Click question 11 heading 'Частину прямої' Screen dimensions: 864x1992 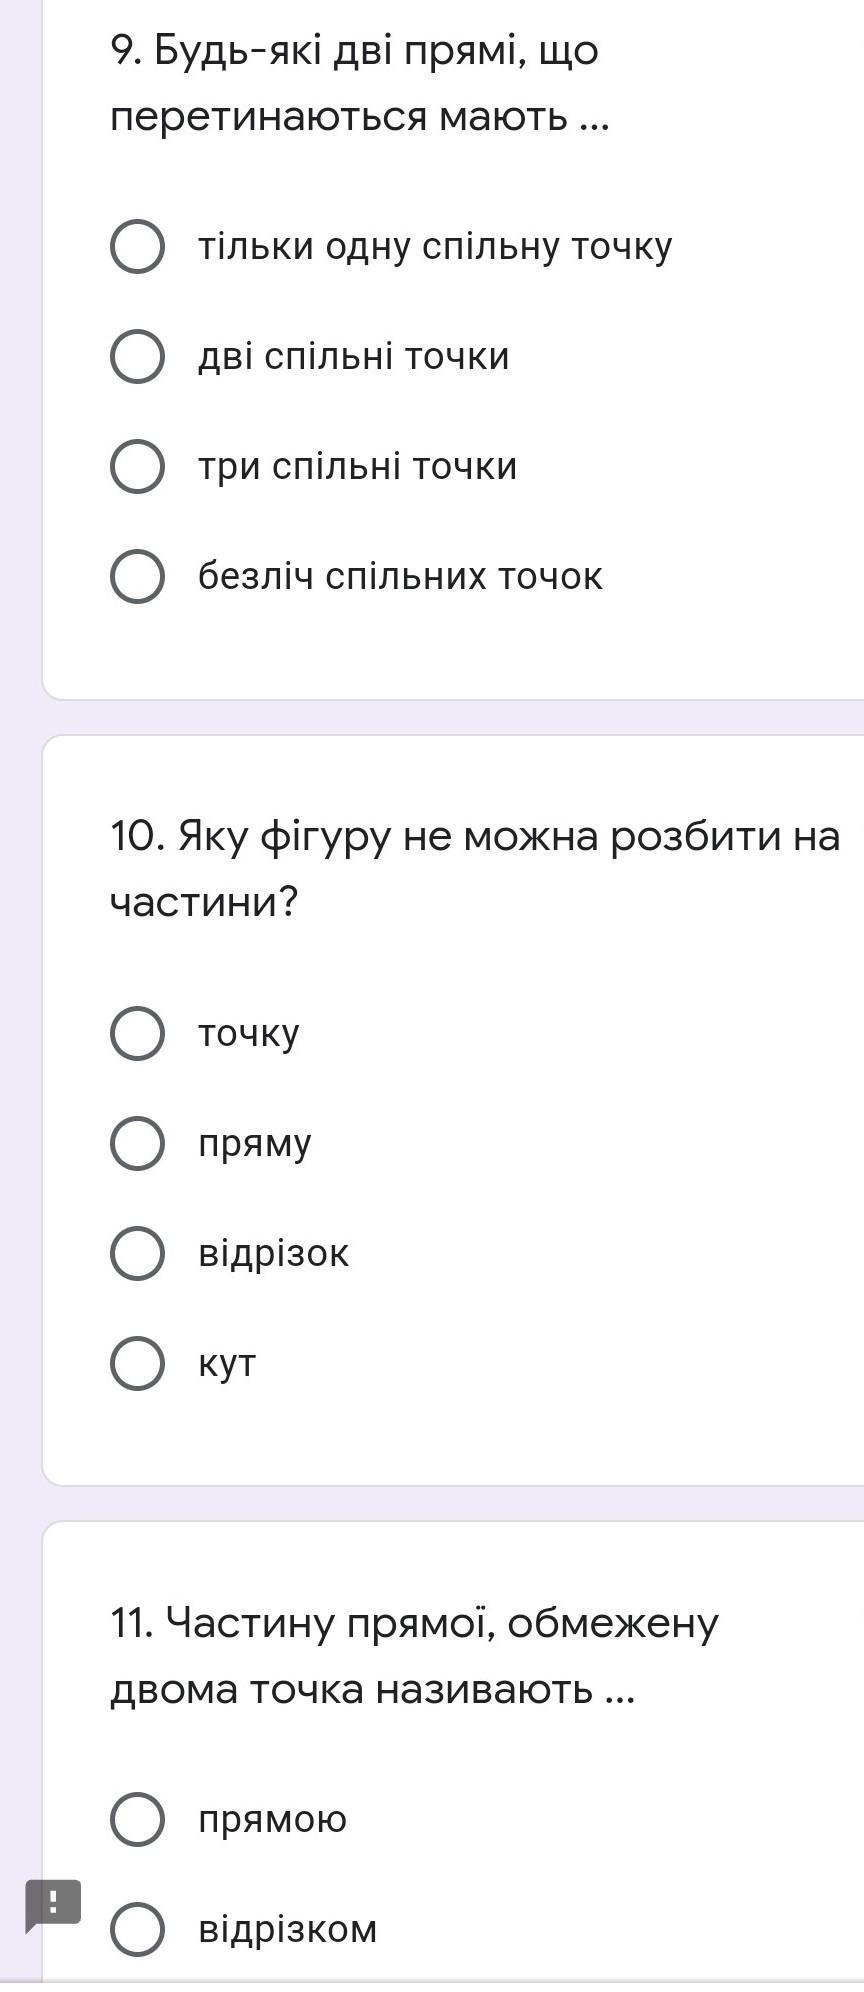414,1655
